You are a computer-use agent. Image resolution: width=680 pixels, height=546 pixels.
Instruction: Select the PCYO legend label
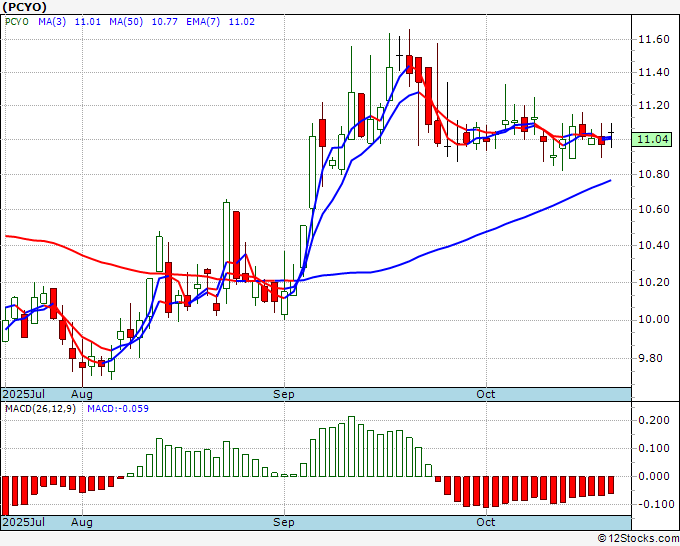(16, 22)
